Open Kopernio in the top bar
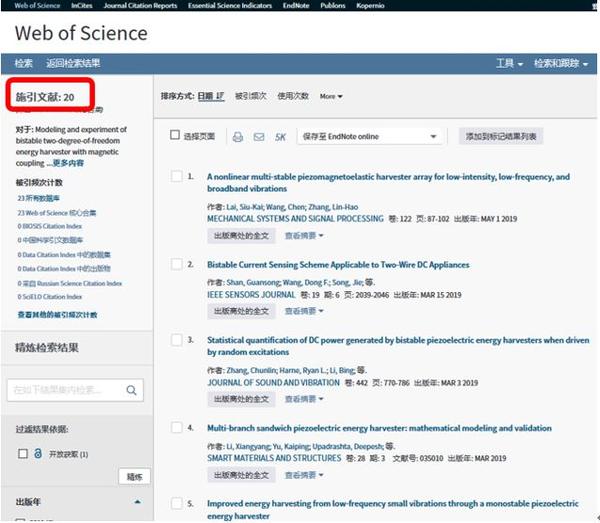600x523 pixels. pyautogui.click(x=370, y=5)
